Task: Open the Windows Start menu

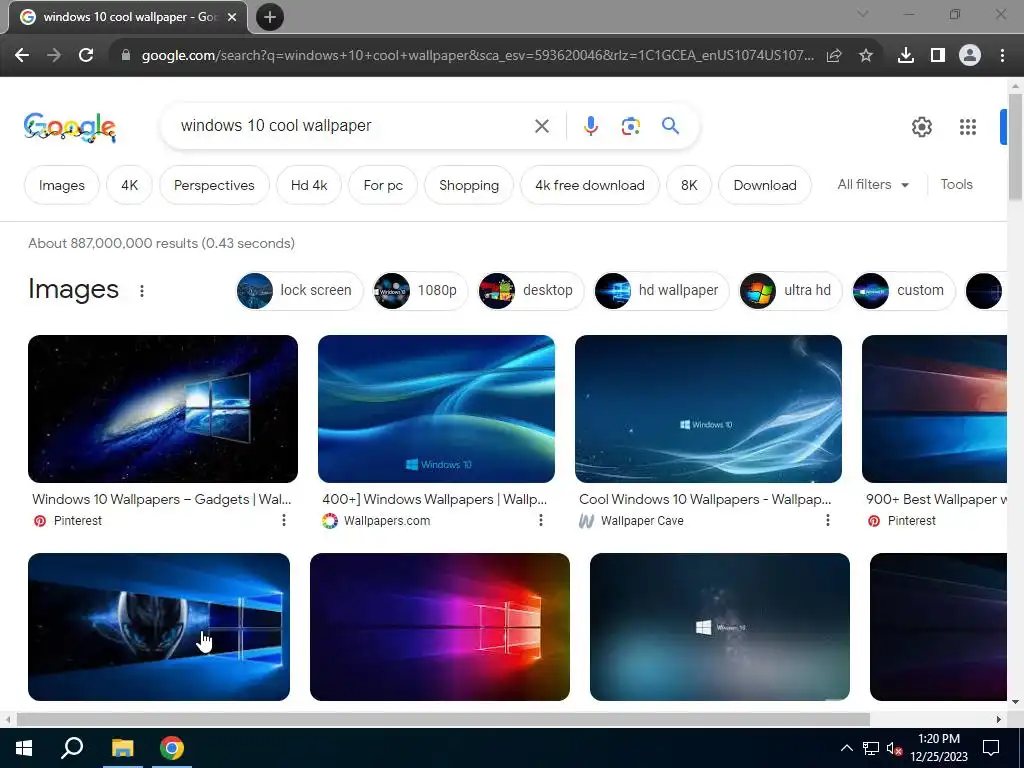Action: tap(24, 748)
